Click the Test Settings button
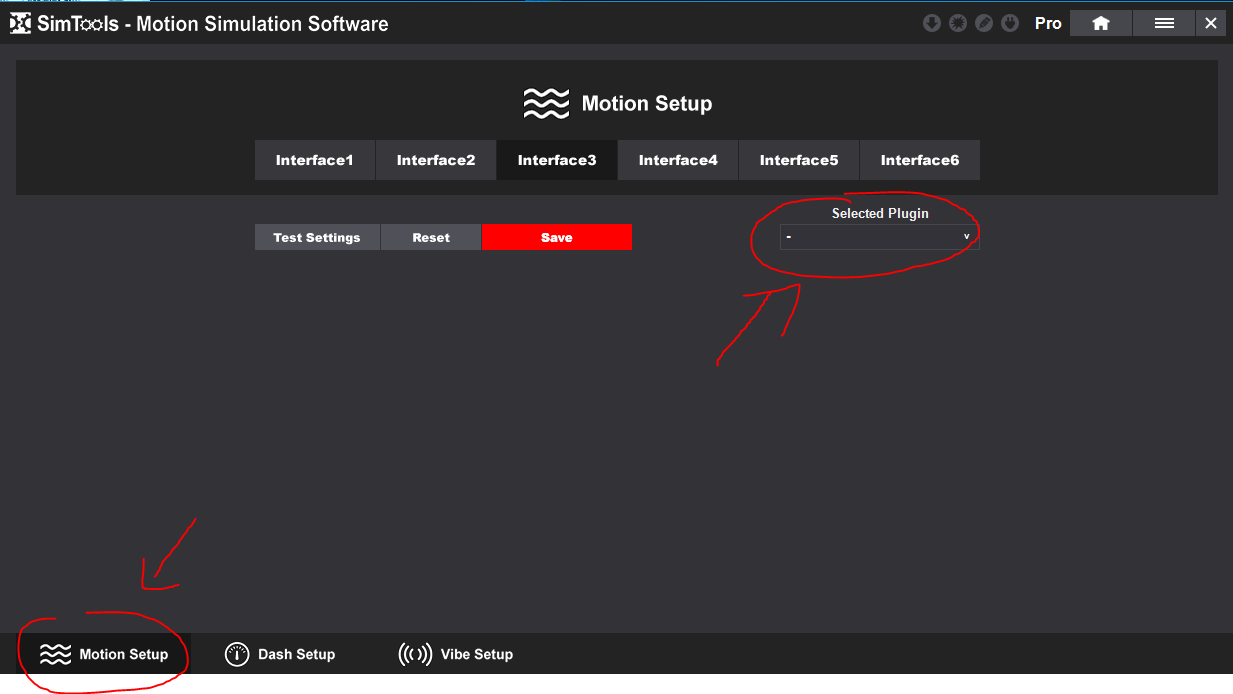Screen dimensions: 1233x694 317,237
